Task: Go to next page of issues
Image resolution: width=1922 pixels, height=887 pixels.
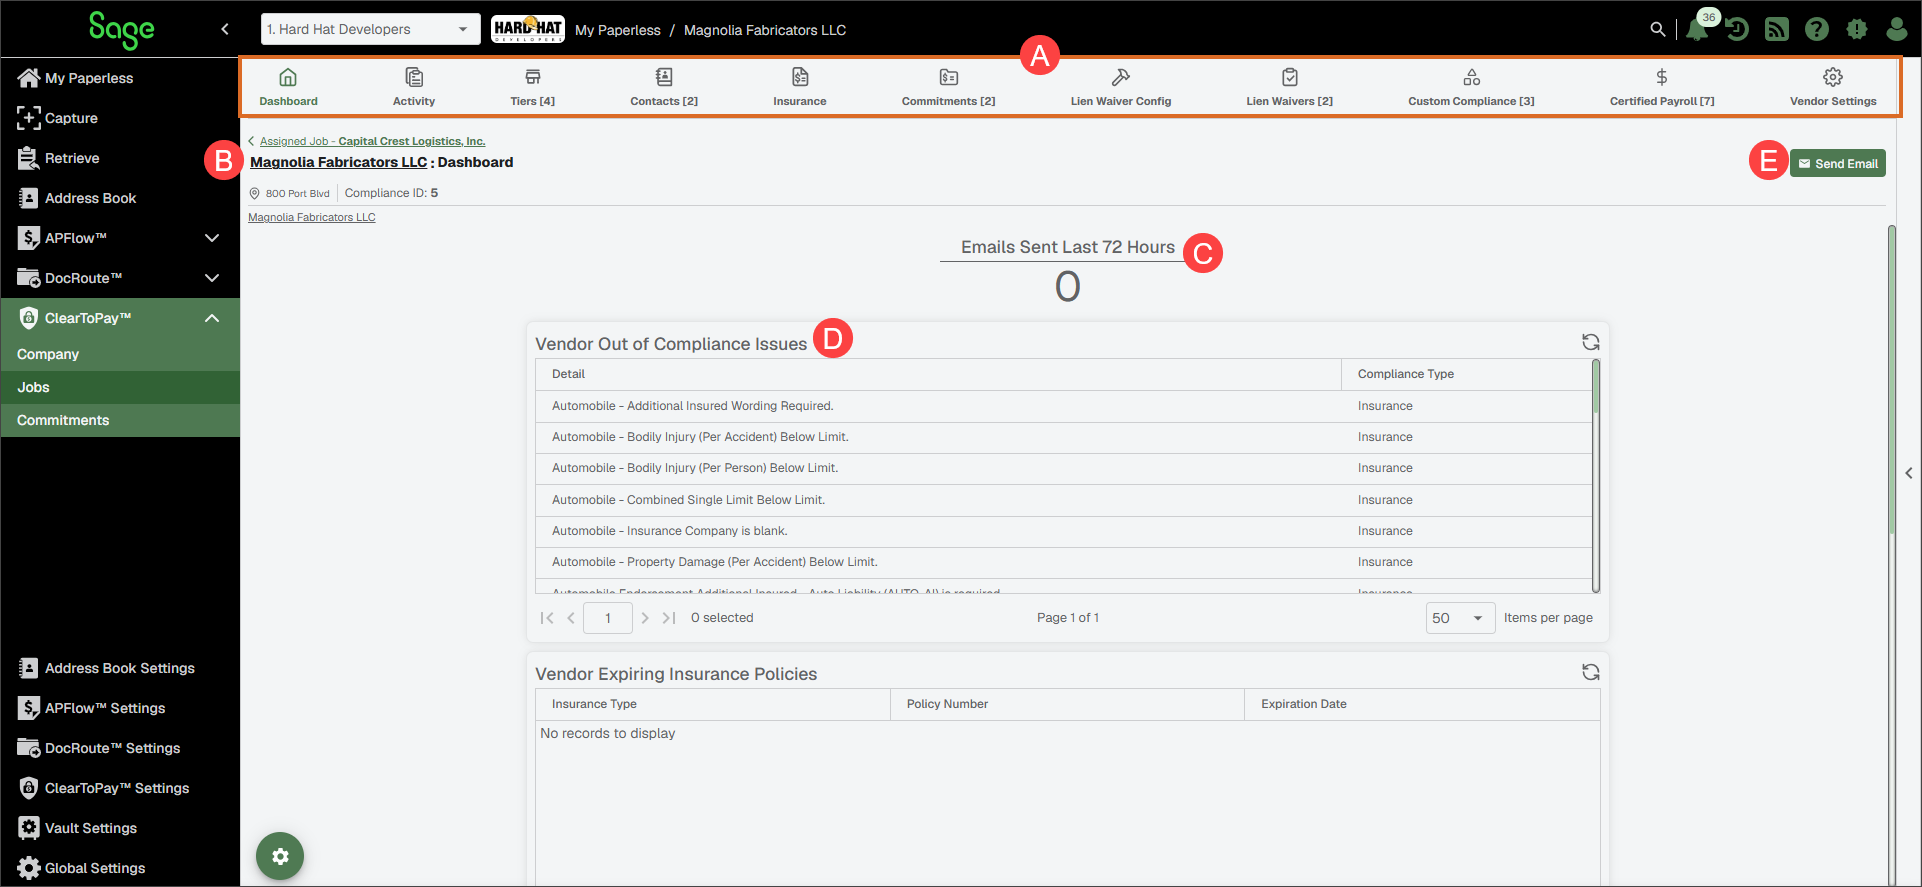Action: tap(645, 618)
